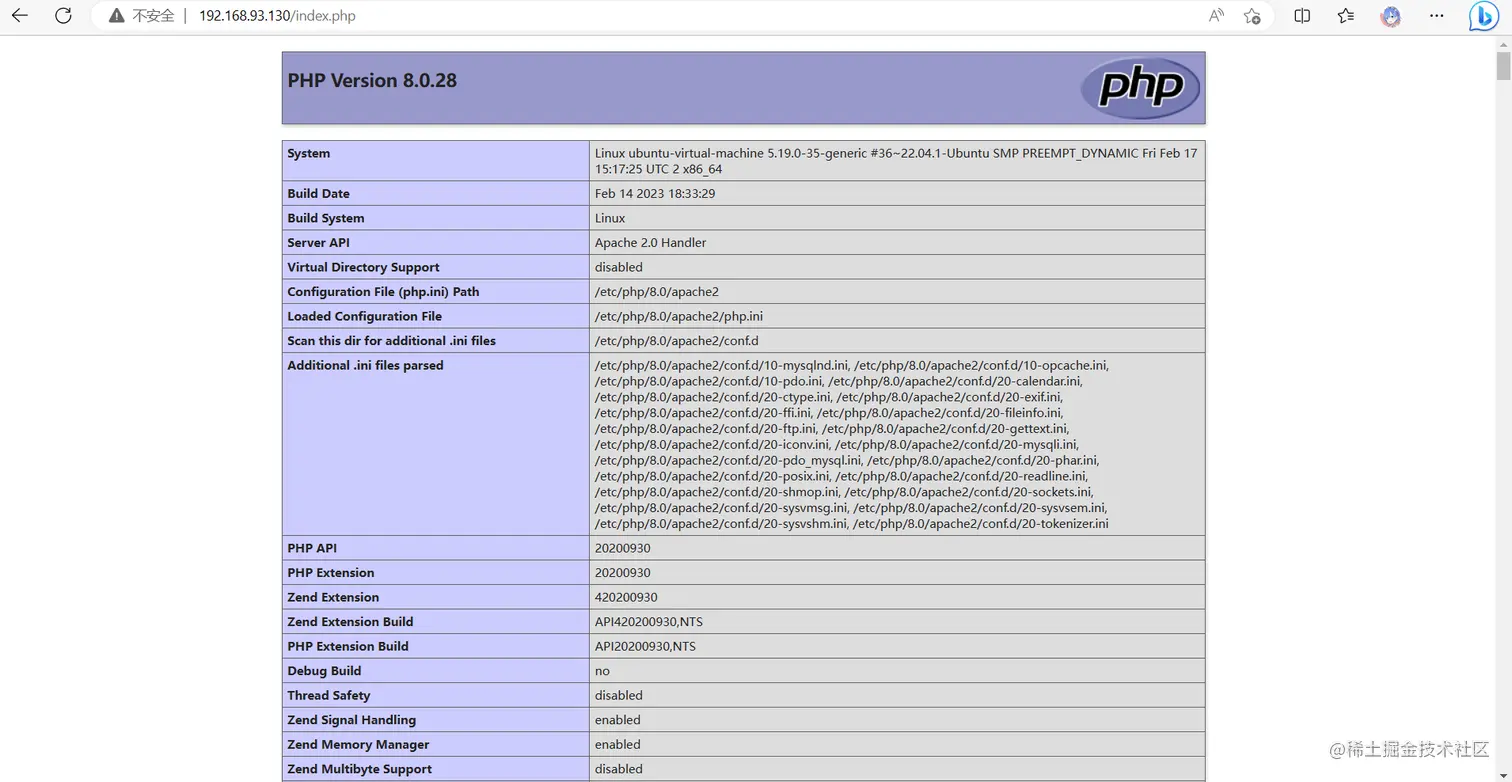Click the Server API label
1512x782 pixels.
[319, 242]
